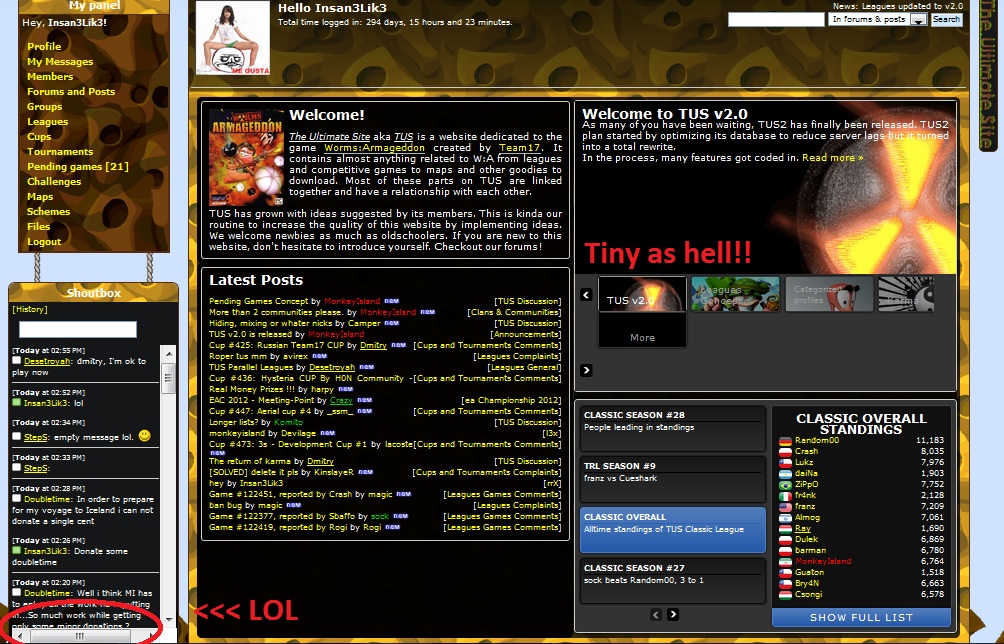Go to previous page of league list
Image resolution: width=1004 pixels, height=644 pixels.
[x=656, y=615]
